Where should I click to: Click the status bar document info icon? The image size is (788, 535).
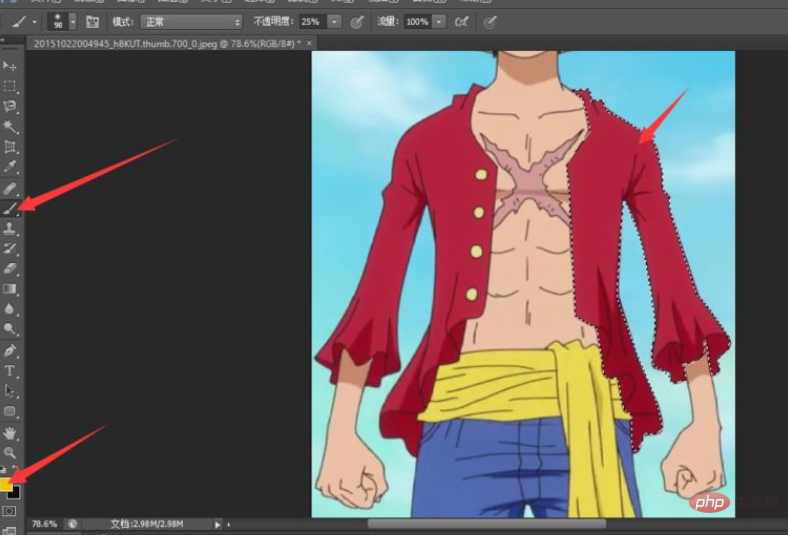73,524
